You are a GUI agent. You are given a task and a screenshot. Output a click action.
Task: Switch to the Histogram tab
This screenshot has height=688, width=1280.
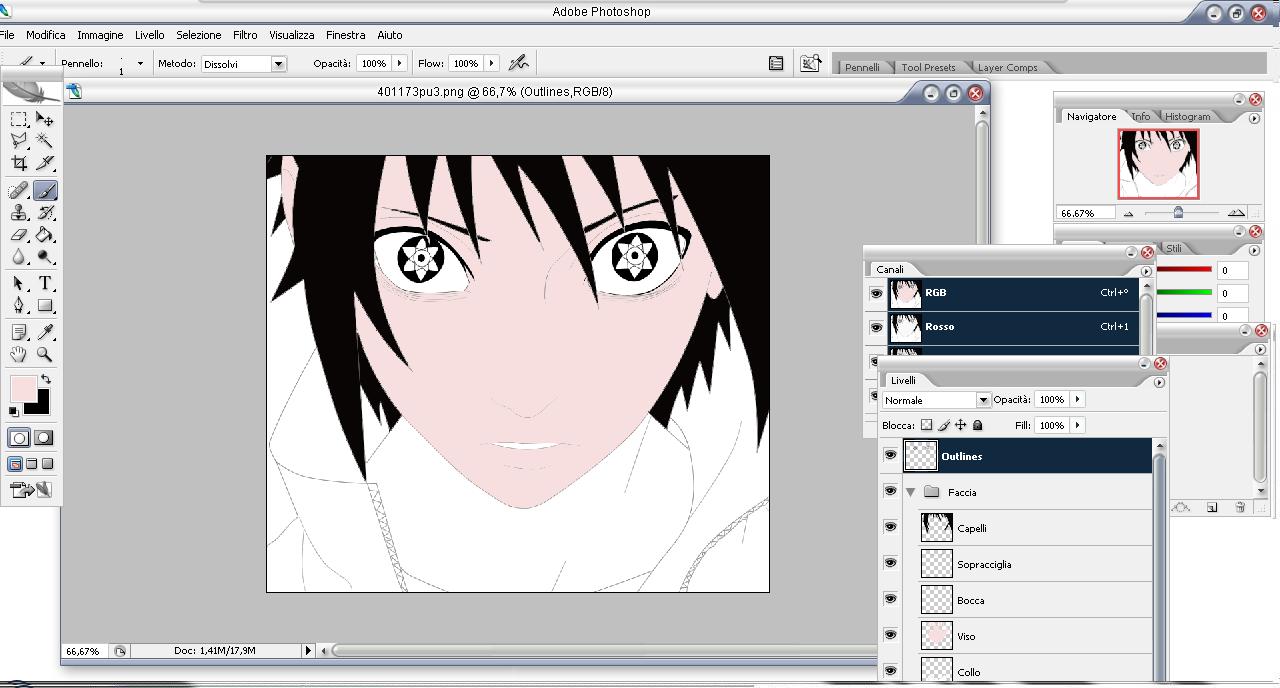(1187, 117)
